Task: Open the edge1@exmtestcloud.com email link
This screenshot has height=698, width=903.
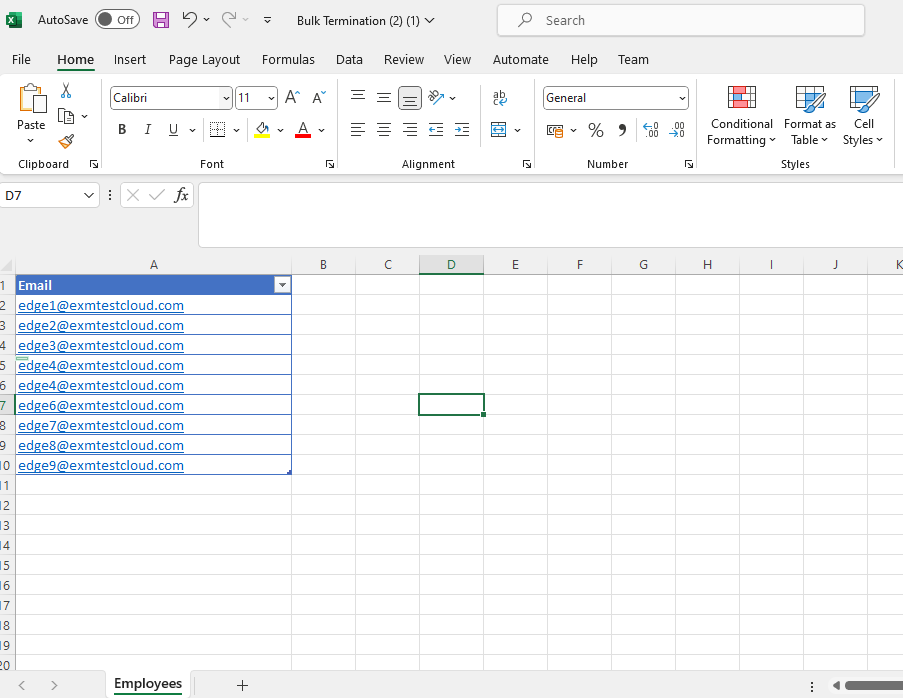Action: coord(101,305)
